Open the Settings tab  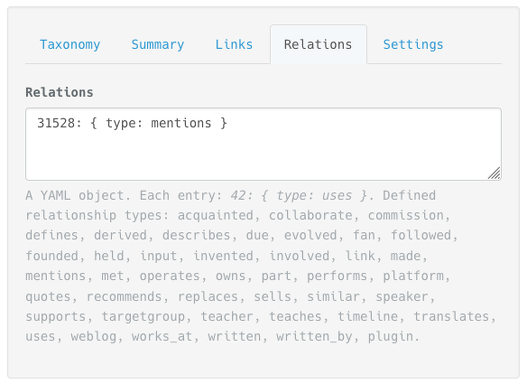[413, 44]
